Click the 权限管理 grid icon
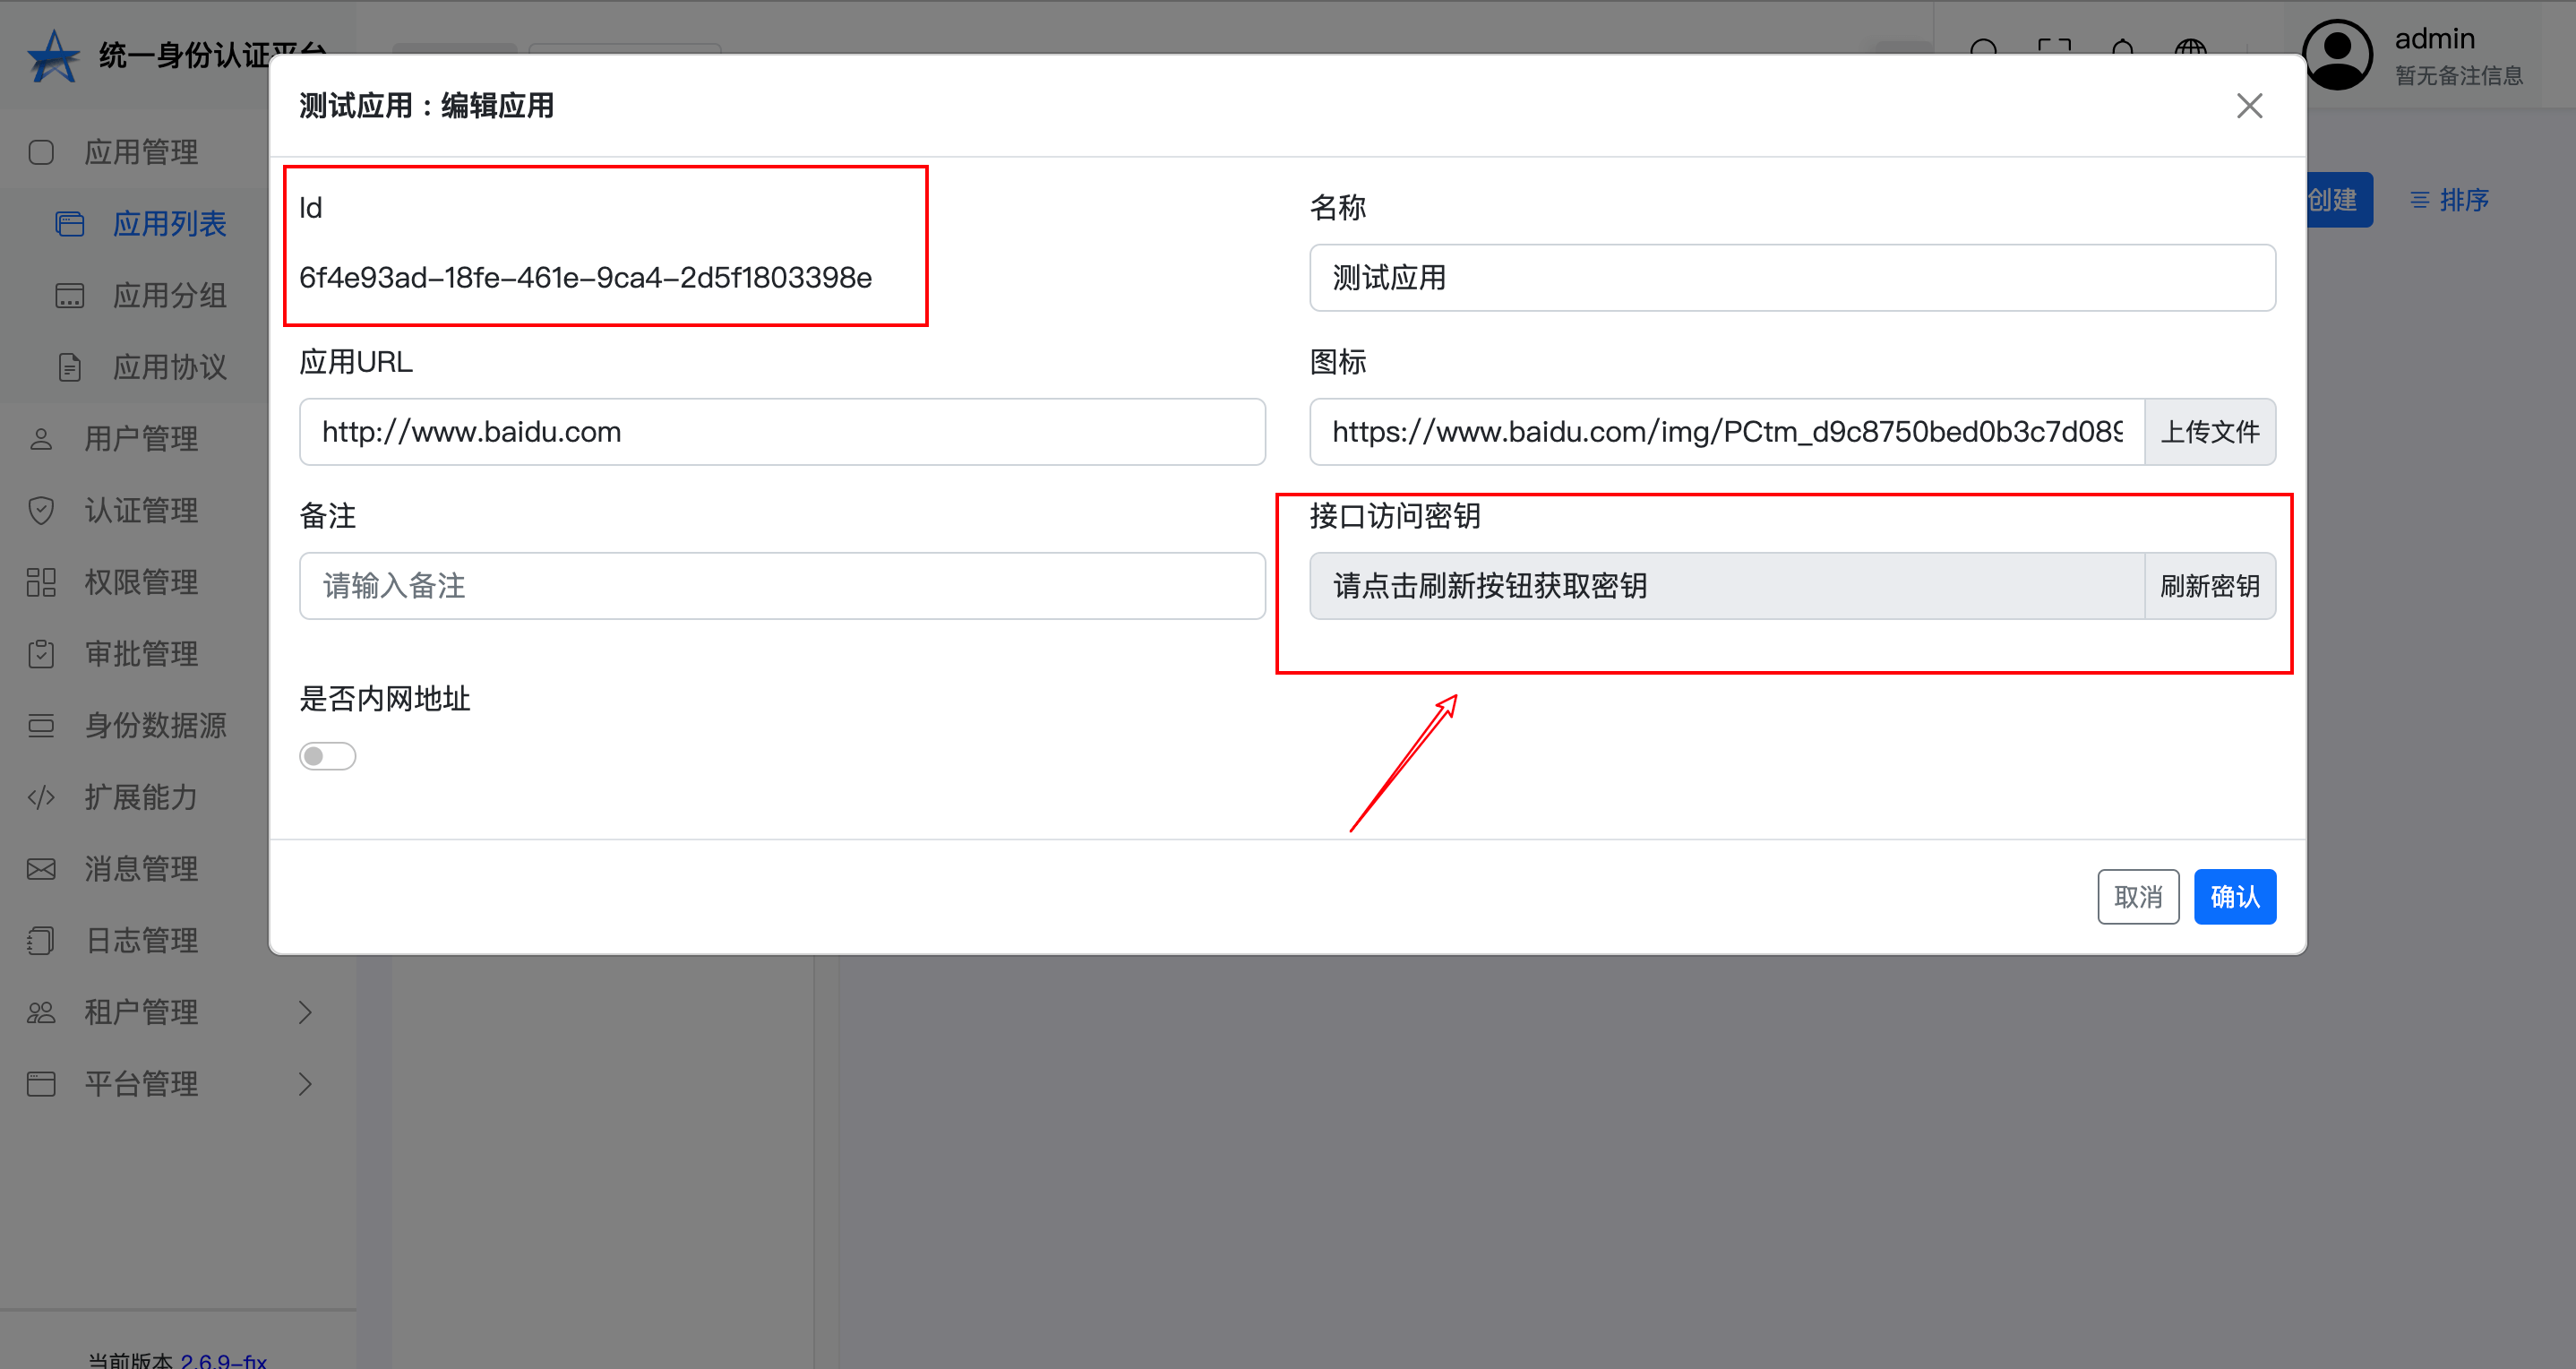Image resolution: width=2576 pixels, height=1369 pixels. click(41, 582)
